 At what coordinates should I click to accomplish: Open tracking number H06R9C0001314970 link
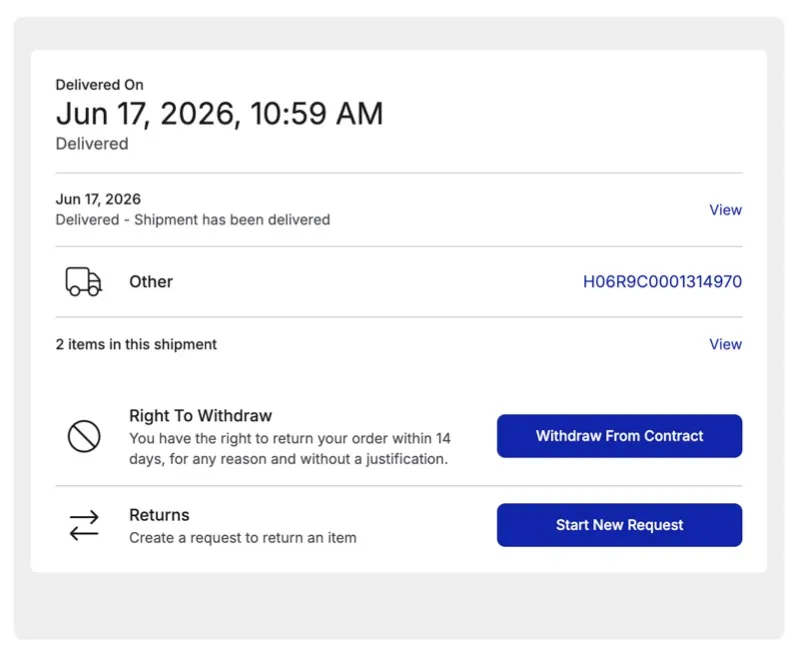662,282
